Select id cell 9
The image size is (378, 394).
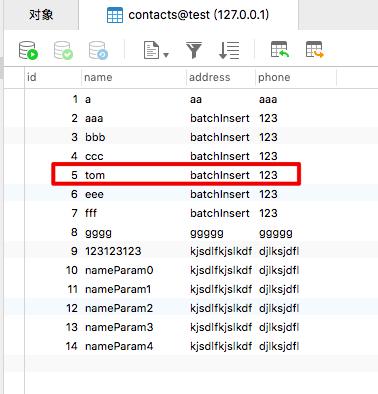point(74,251)
